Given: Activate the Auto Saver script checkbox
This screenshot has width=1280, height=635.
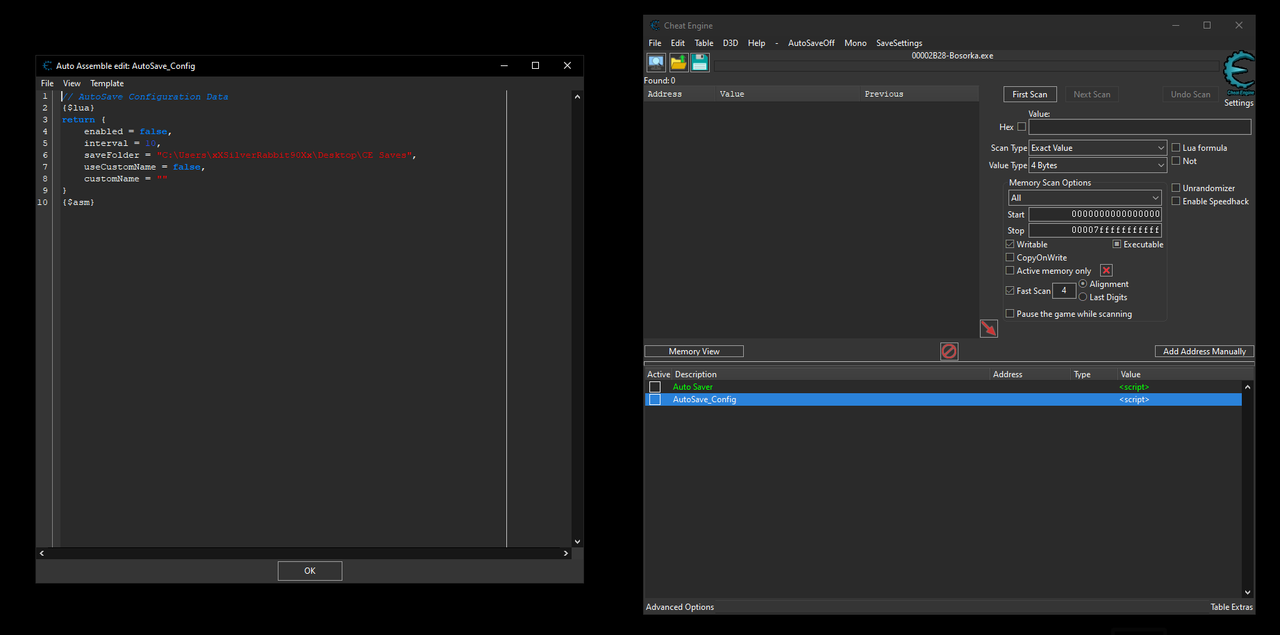Looking at the screenshot, I should click(x=655, y=387).
